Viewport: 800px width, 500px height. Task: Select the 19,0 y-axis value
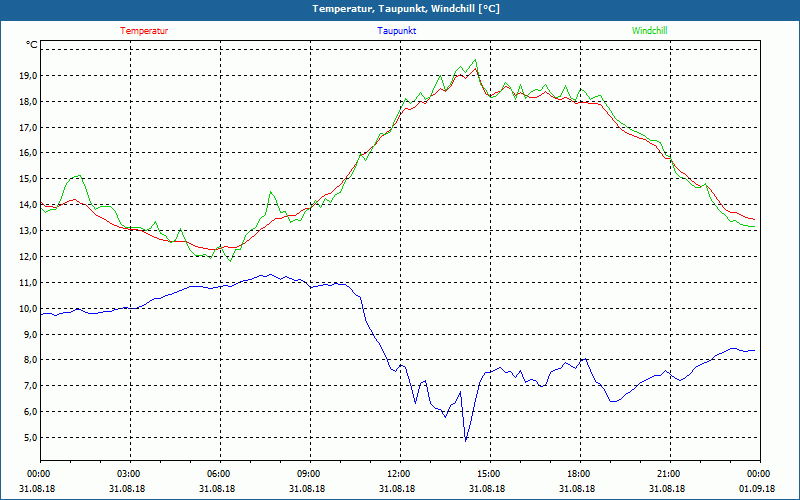pyautogui.click(x=28, y=76)
